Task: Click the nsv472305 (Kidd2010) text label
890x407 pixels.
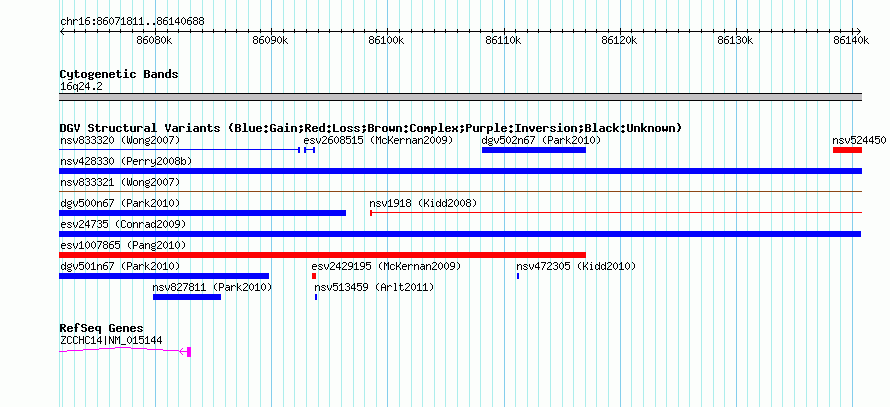Action: coord(576,266)
